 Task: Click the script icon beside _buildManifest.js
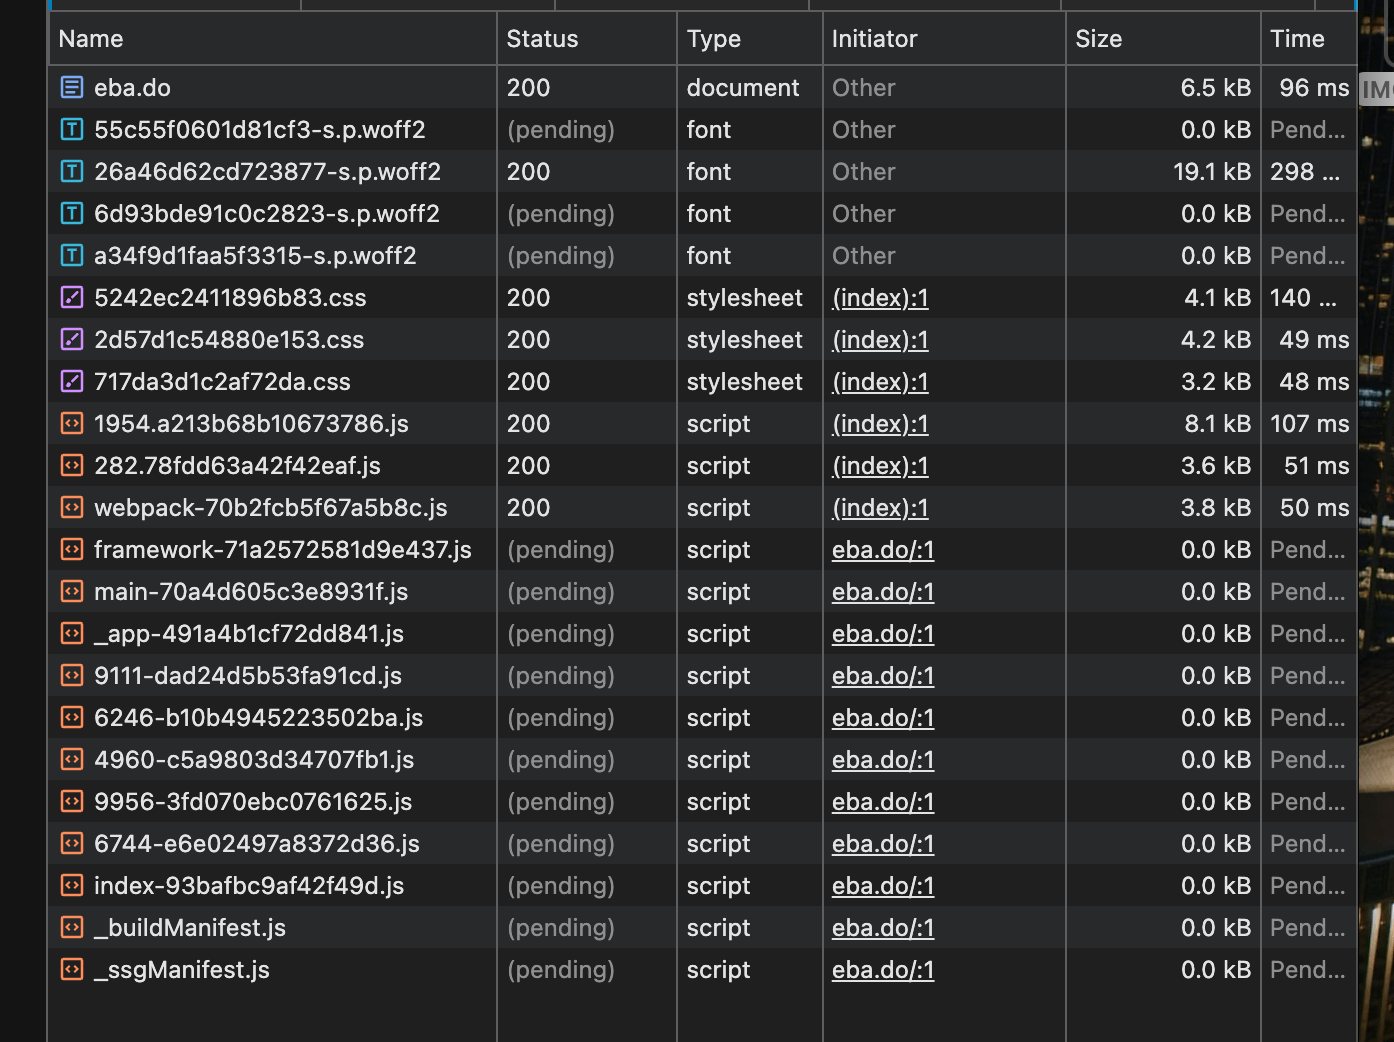[72, 928]
